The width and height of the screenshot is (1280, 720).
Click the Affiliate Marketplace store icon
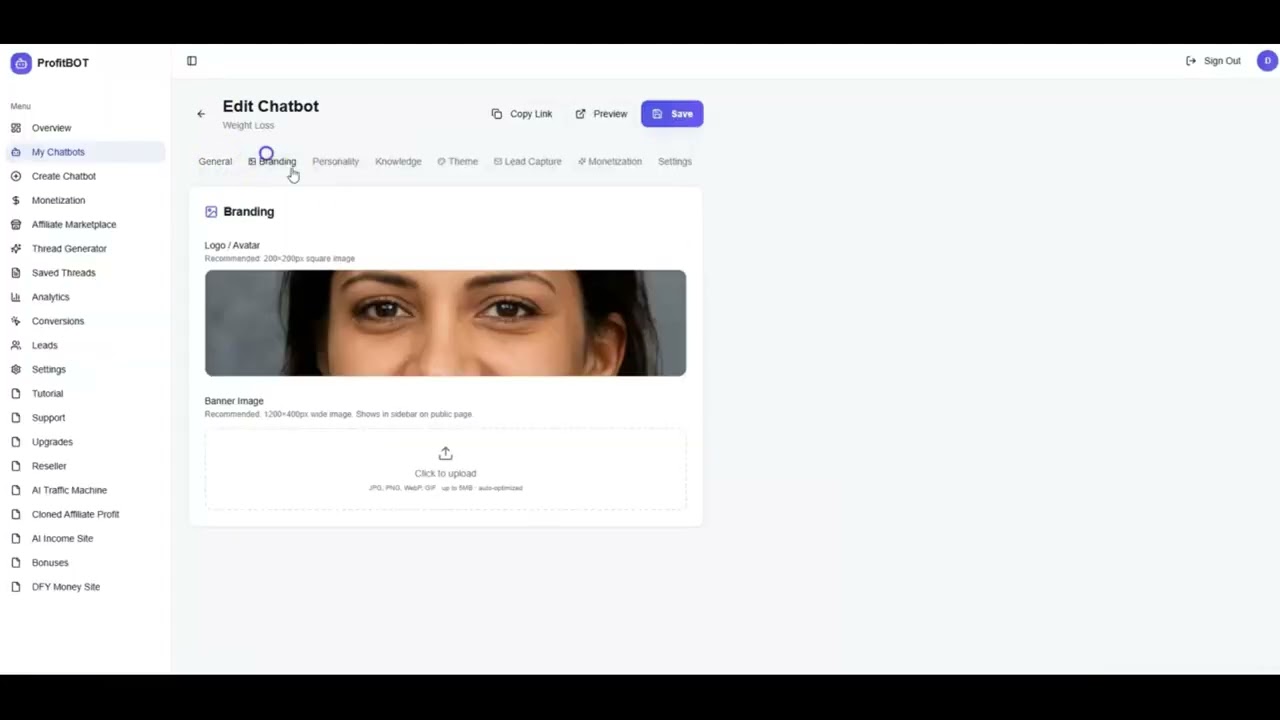(x=16, y=224)
